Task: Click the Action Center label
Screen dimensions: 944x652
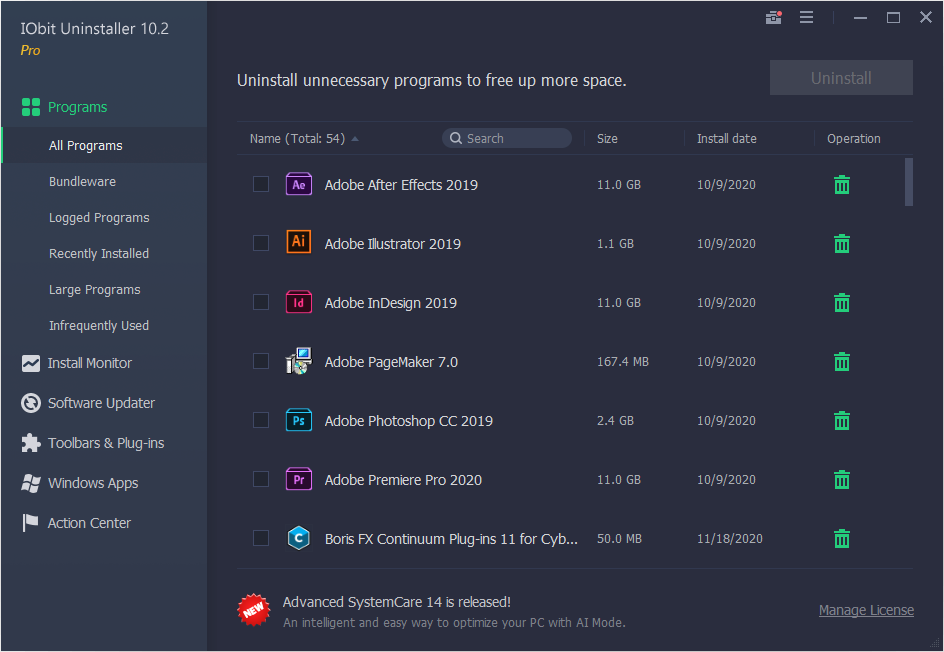Action: (x=89, y=523)
